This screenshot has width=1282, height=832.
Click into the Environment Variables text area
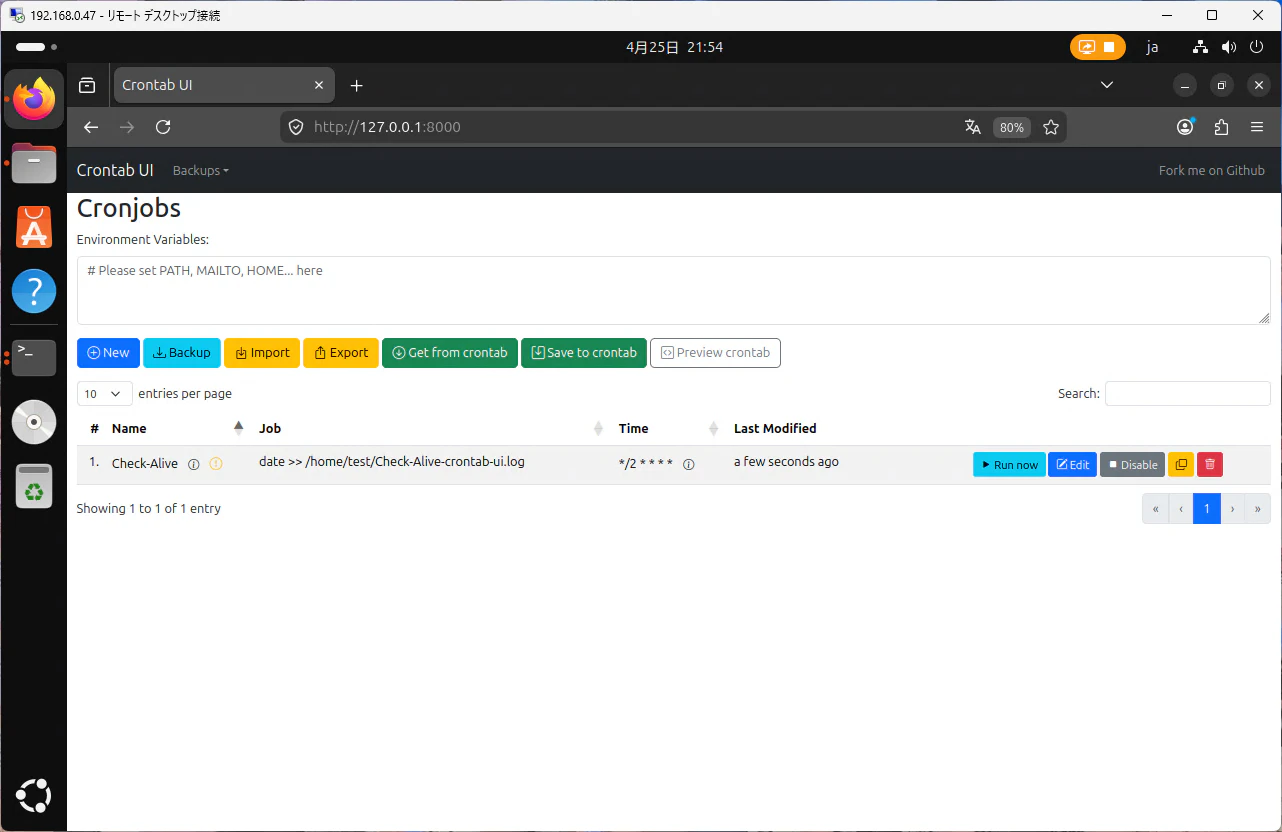click(673, 290)
